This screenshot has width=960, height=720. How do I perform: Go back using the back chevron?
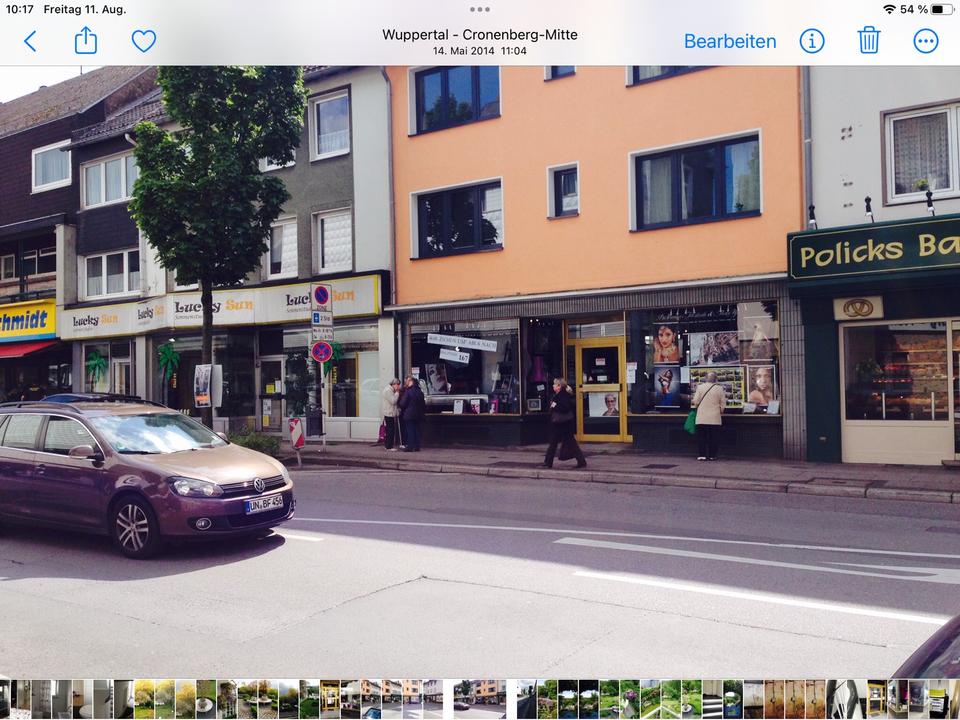pos(30,41)
